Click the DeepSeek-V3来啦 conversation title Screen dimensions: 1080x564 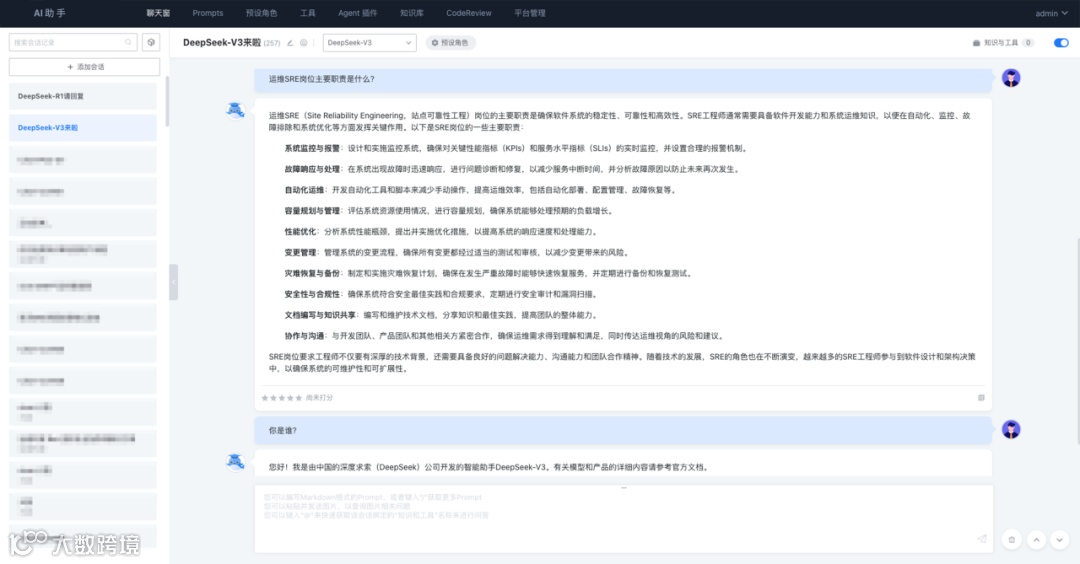[x=222, y=43]
